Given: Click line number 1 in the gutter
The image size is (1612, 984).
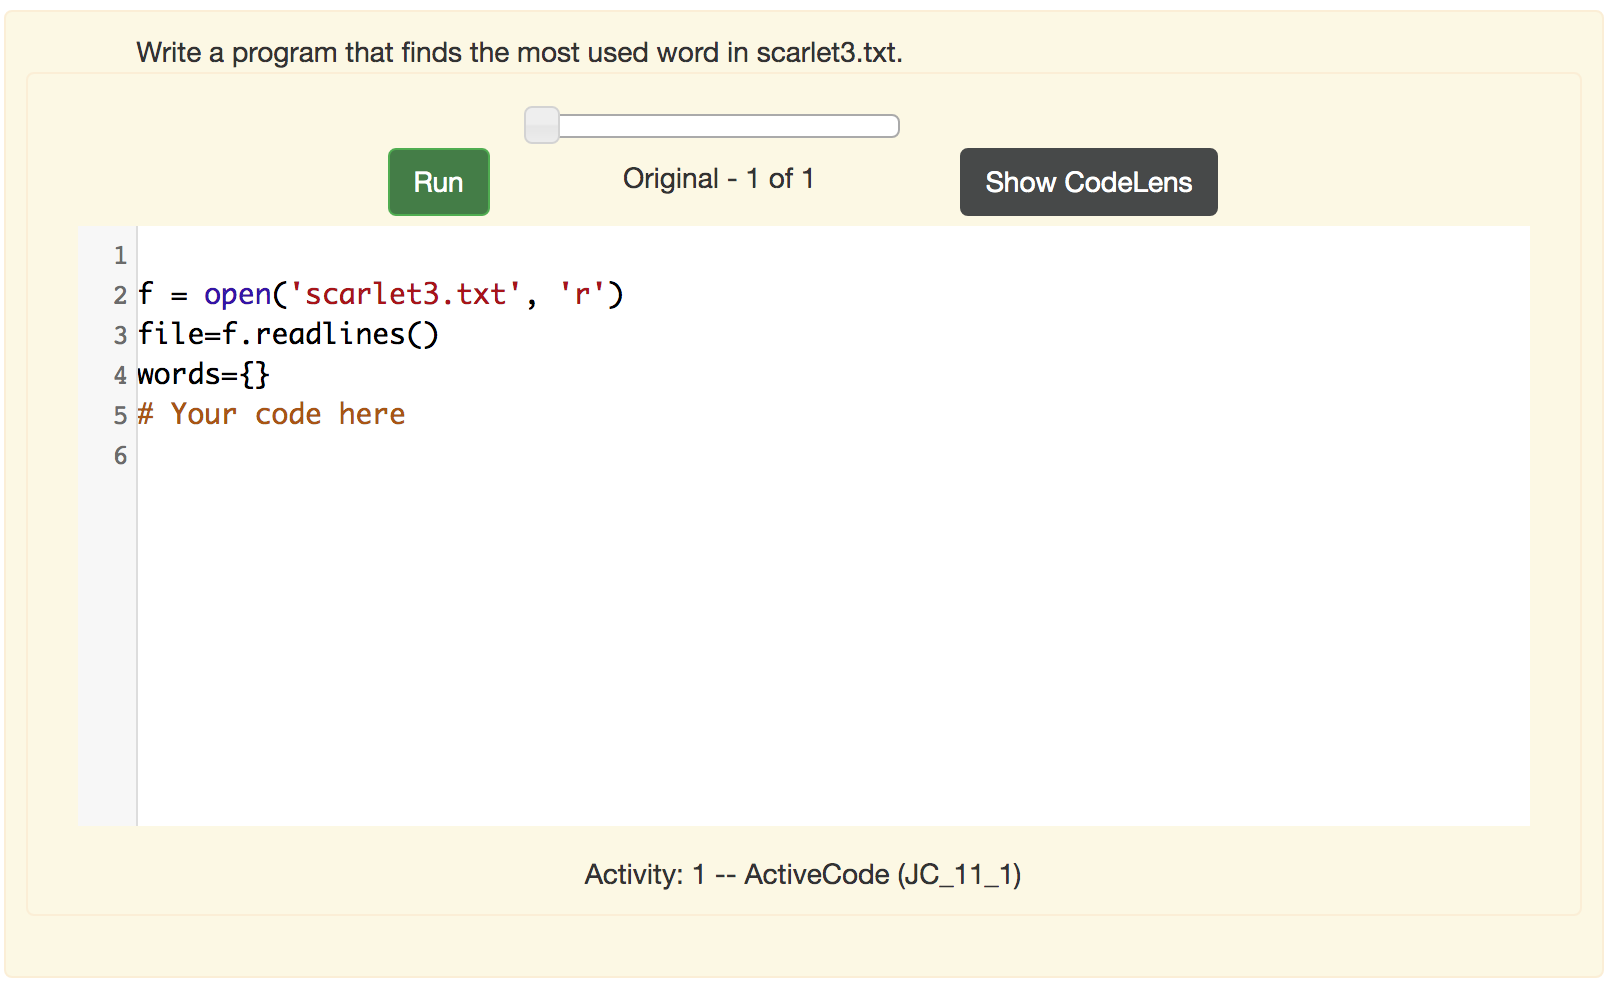Looking at the screenshot, I should (x=120, y=255).
